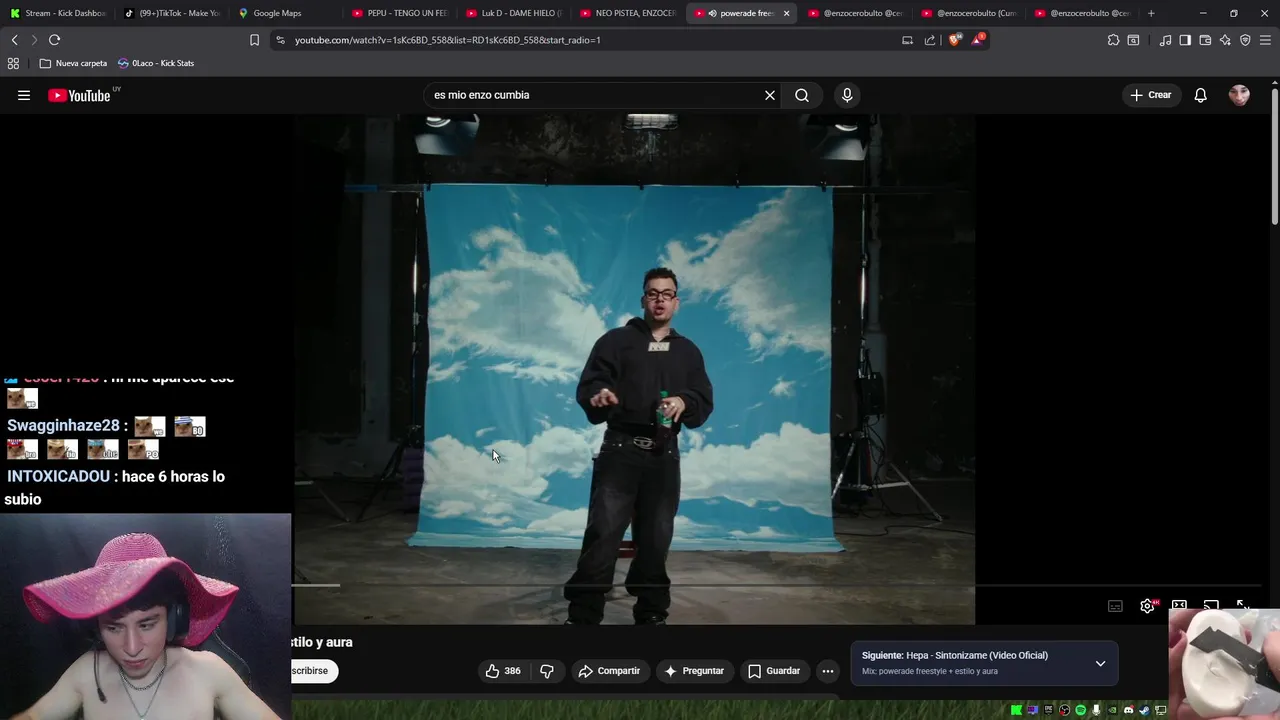Select the 'Hepa - Sintonizame (Video Oficial)' title
The width and height of the screenshot is (1280, 720).
[x=977, y=655]
